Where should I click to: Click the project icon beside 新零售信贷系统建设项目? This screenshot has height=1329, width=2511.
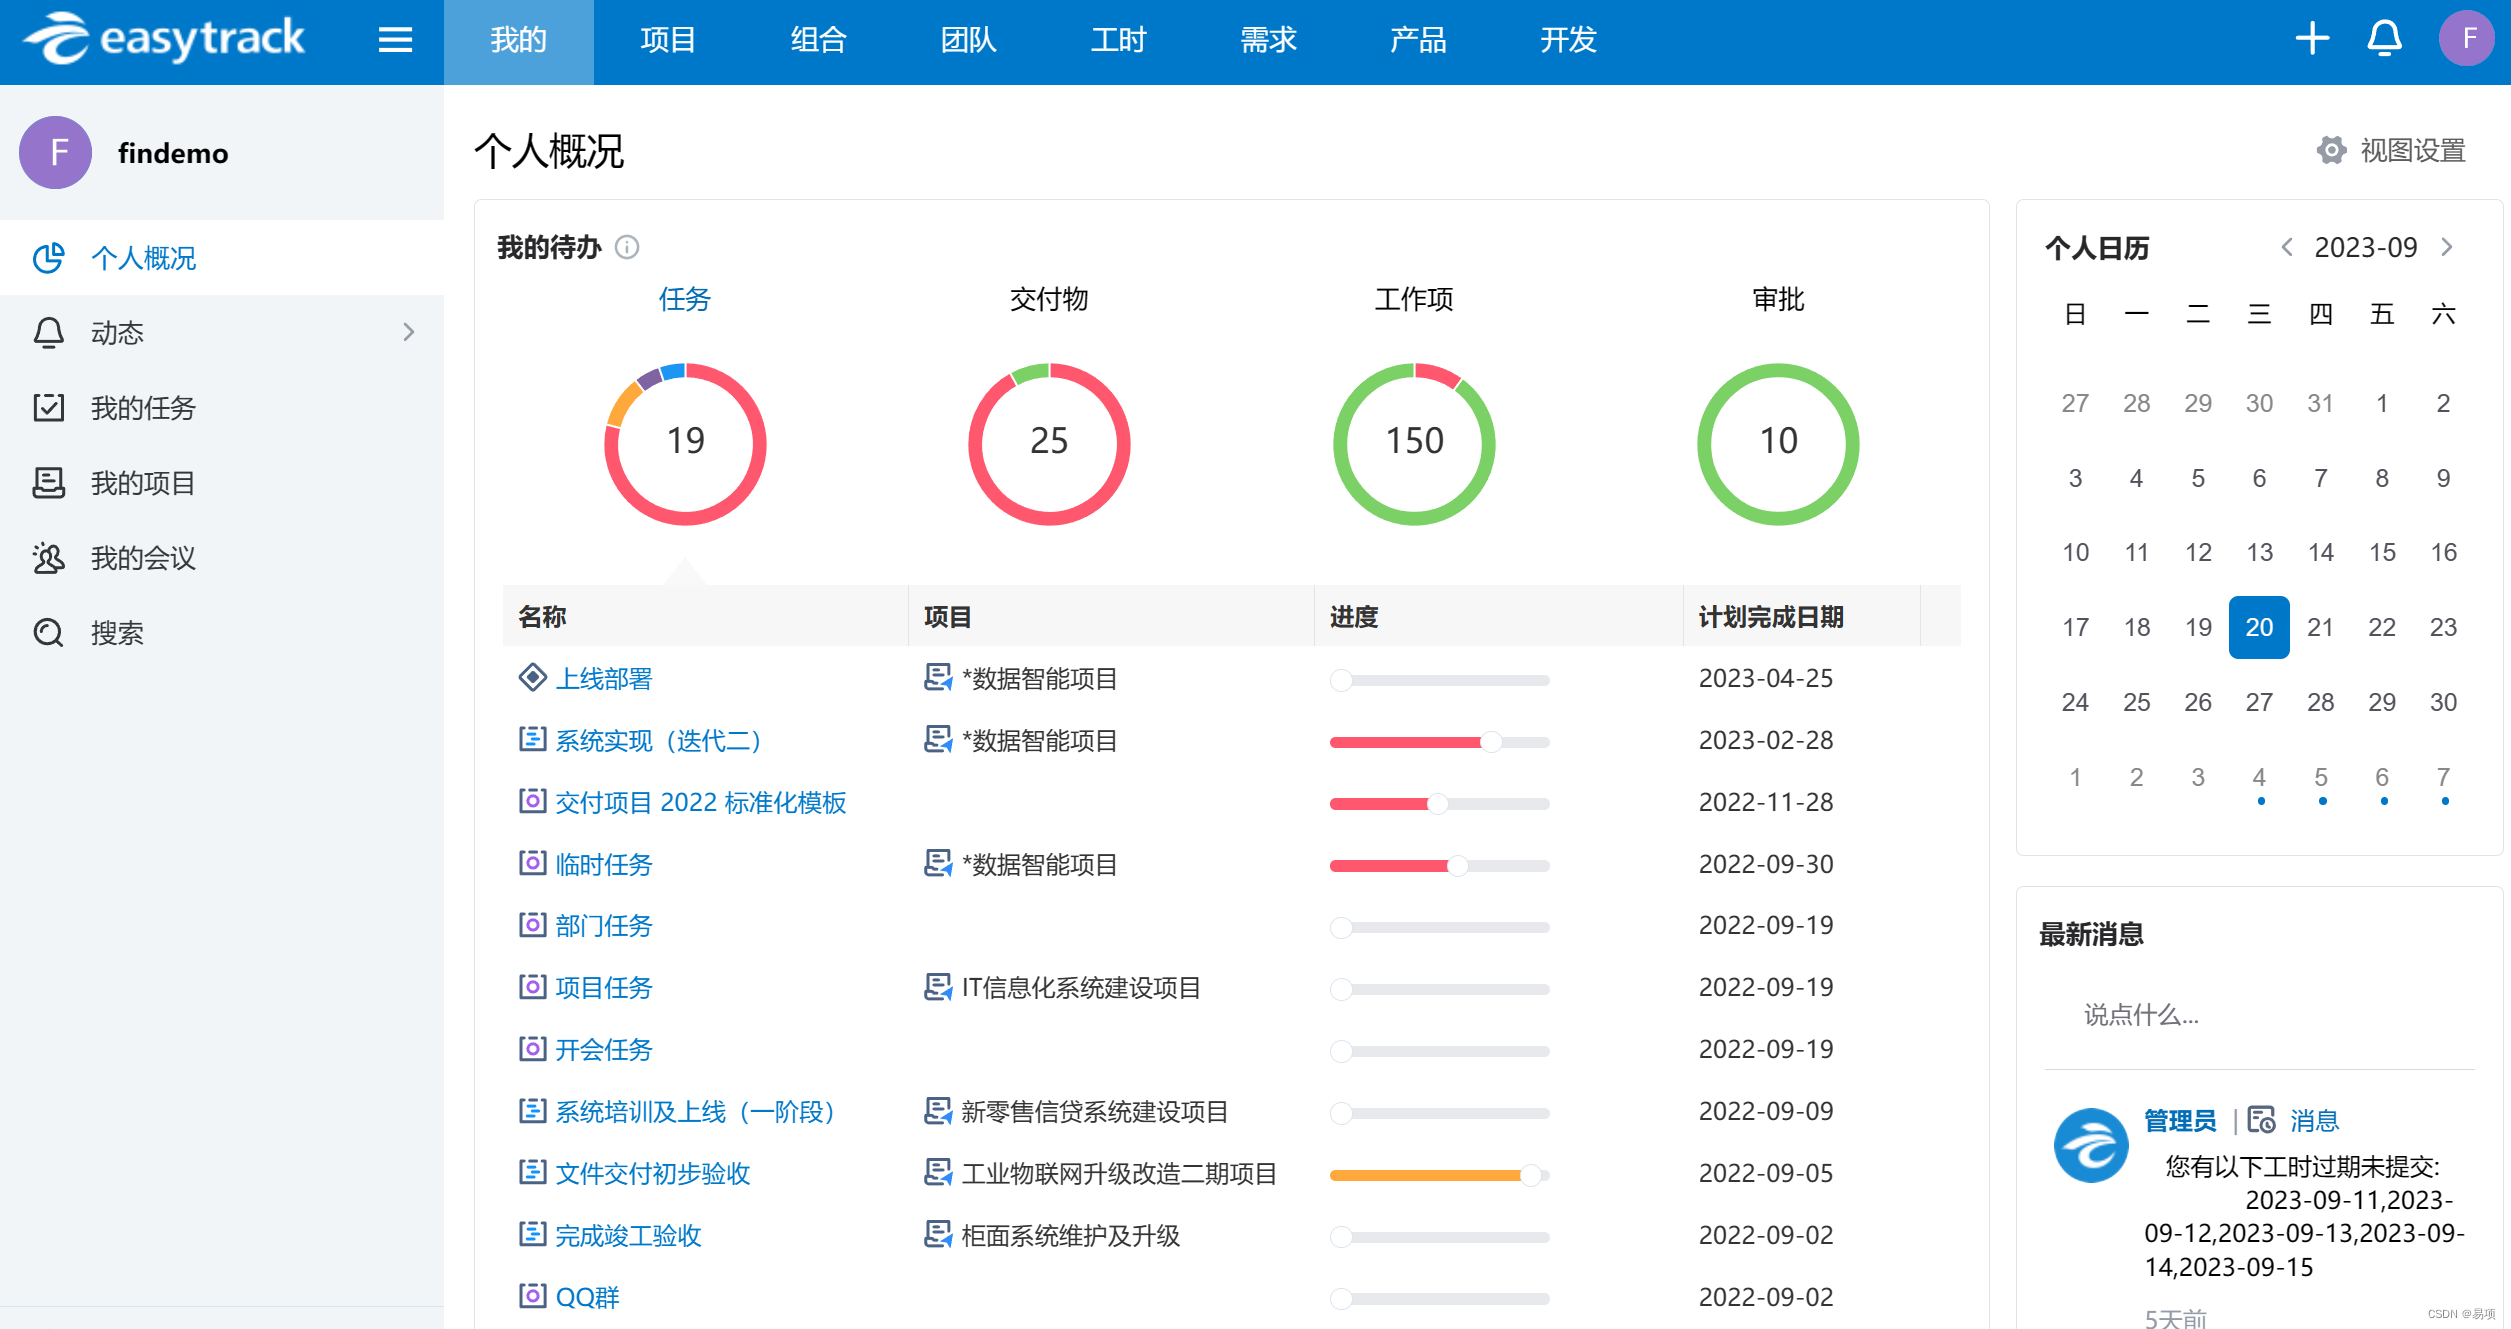pyautogui.click(x=938, y=1111)
